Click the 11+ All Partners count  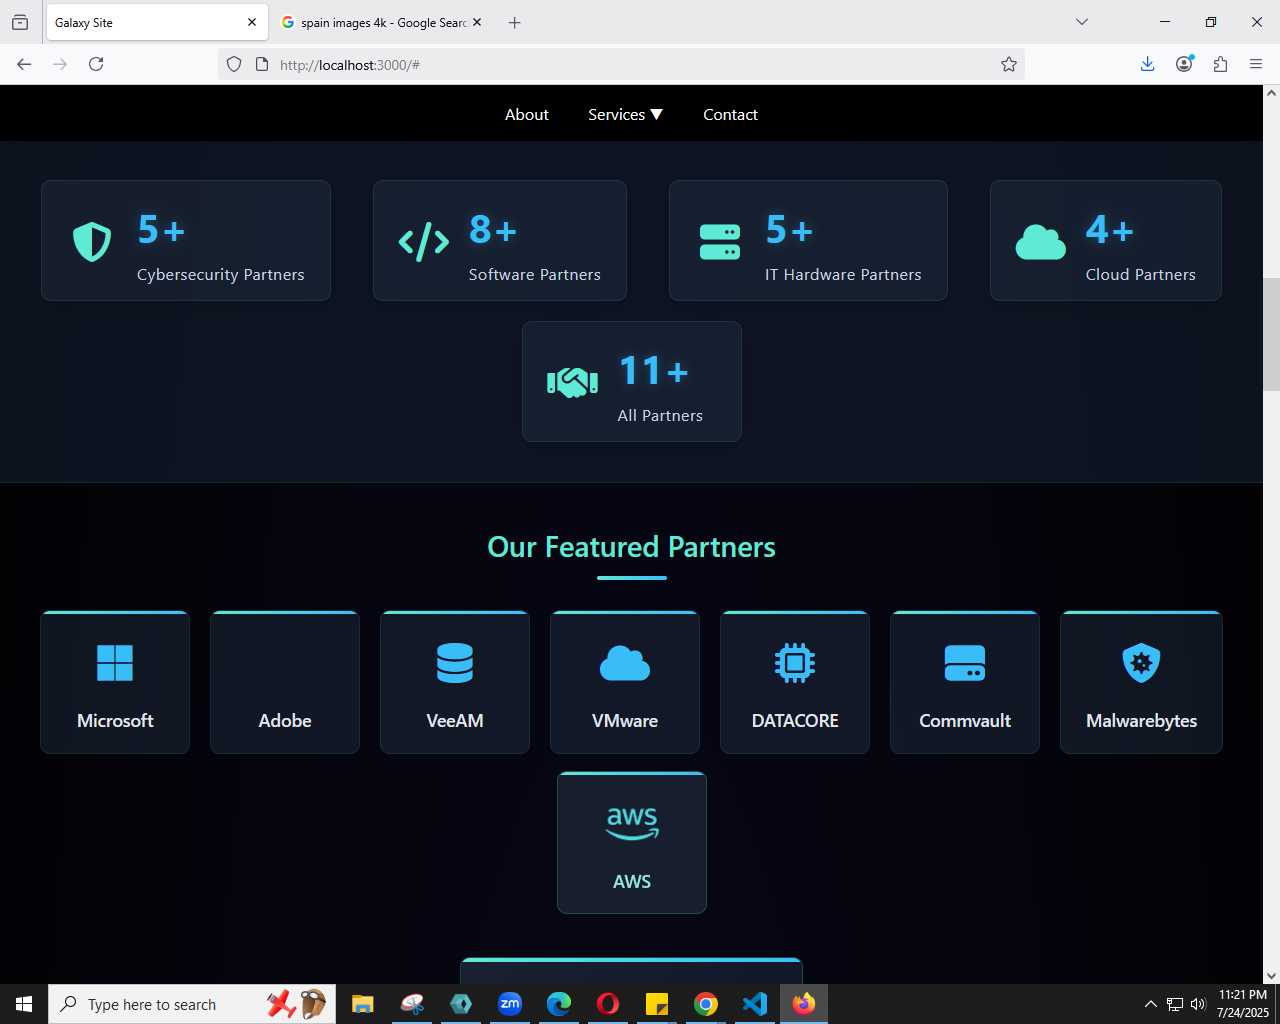653,371
